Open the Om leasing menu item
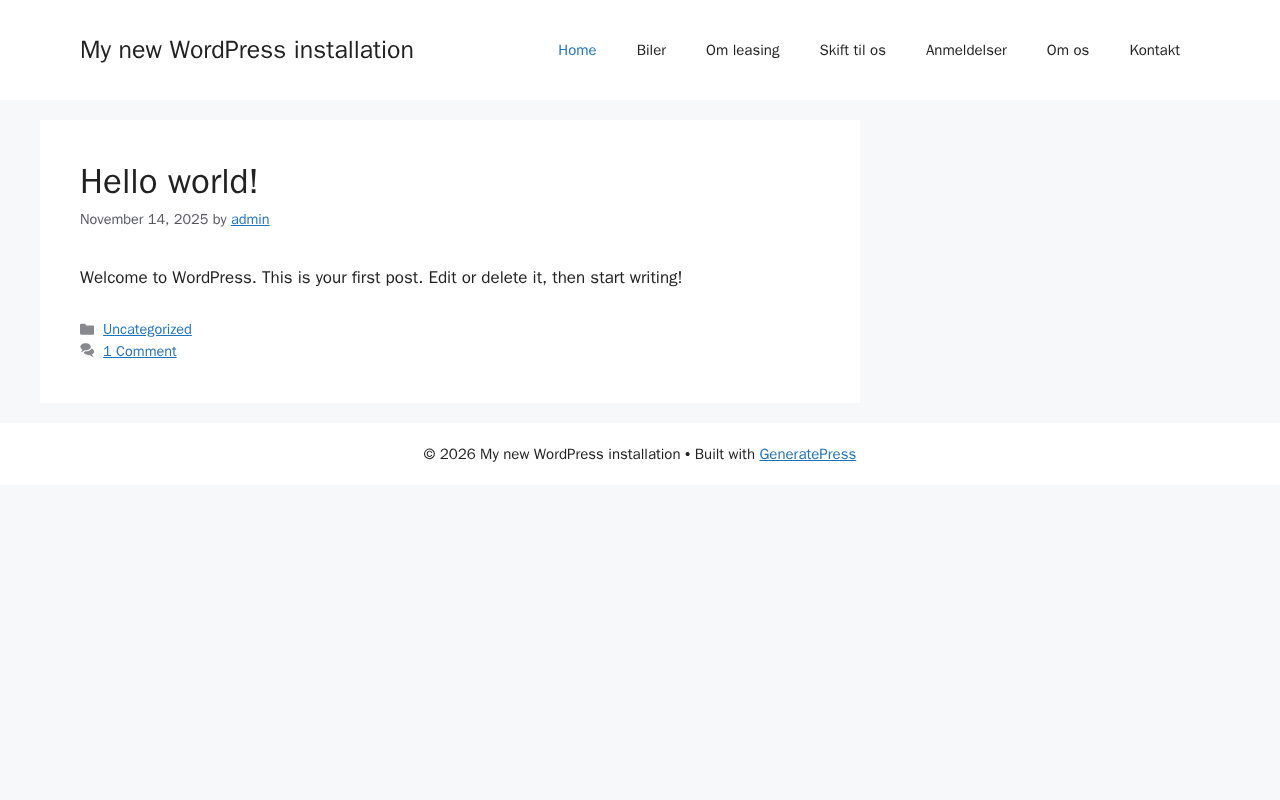Viewport: 1280px width, 800px height. 742,50
